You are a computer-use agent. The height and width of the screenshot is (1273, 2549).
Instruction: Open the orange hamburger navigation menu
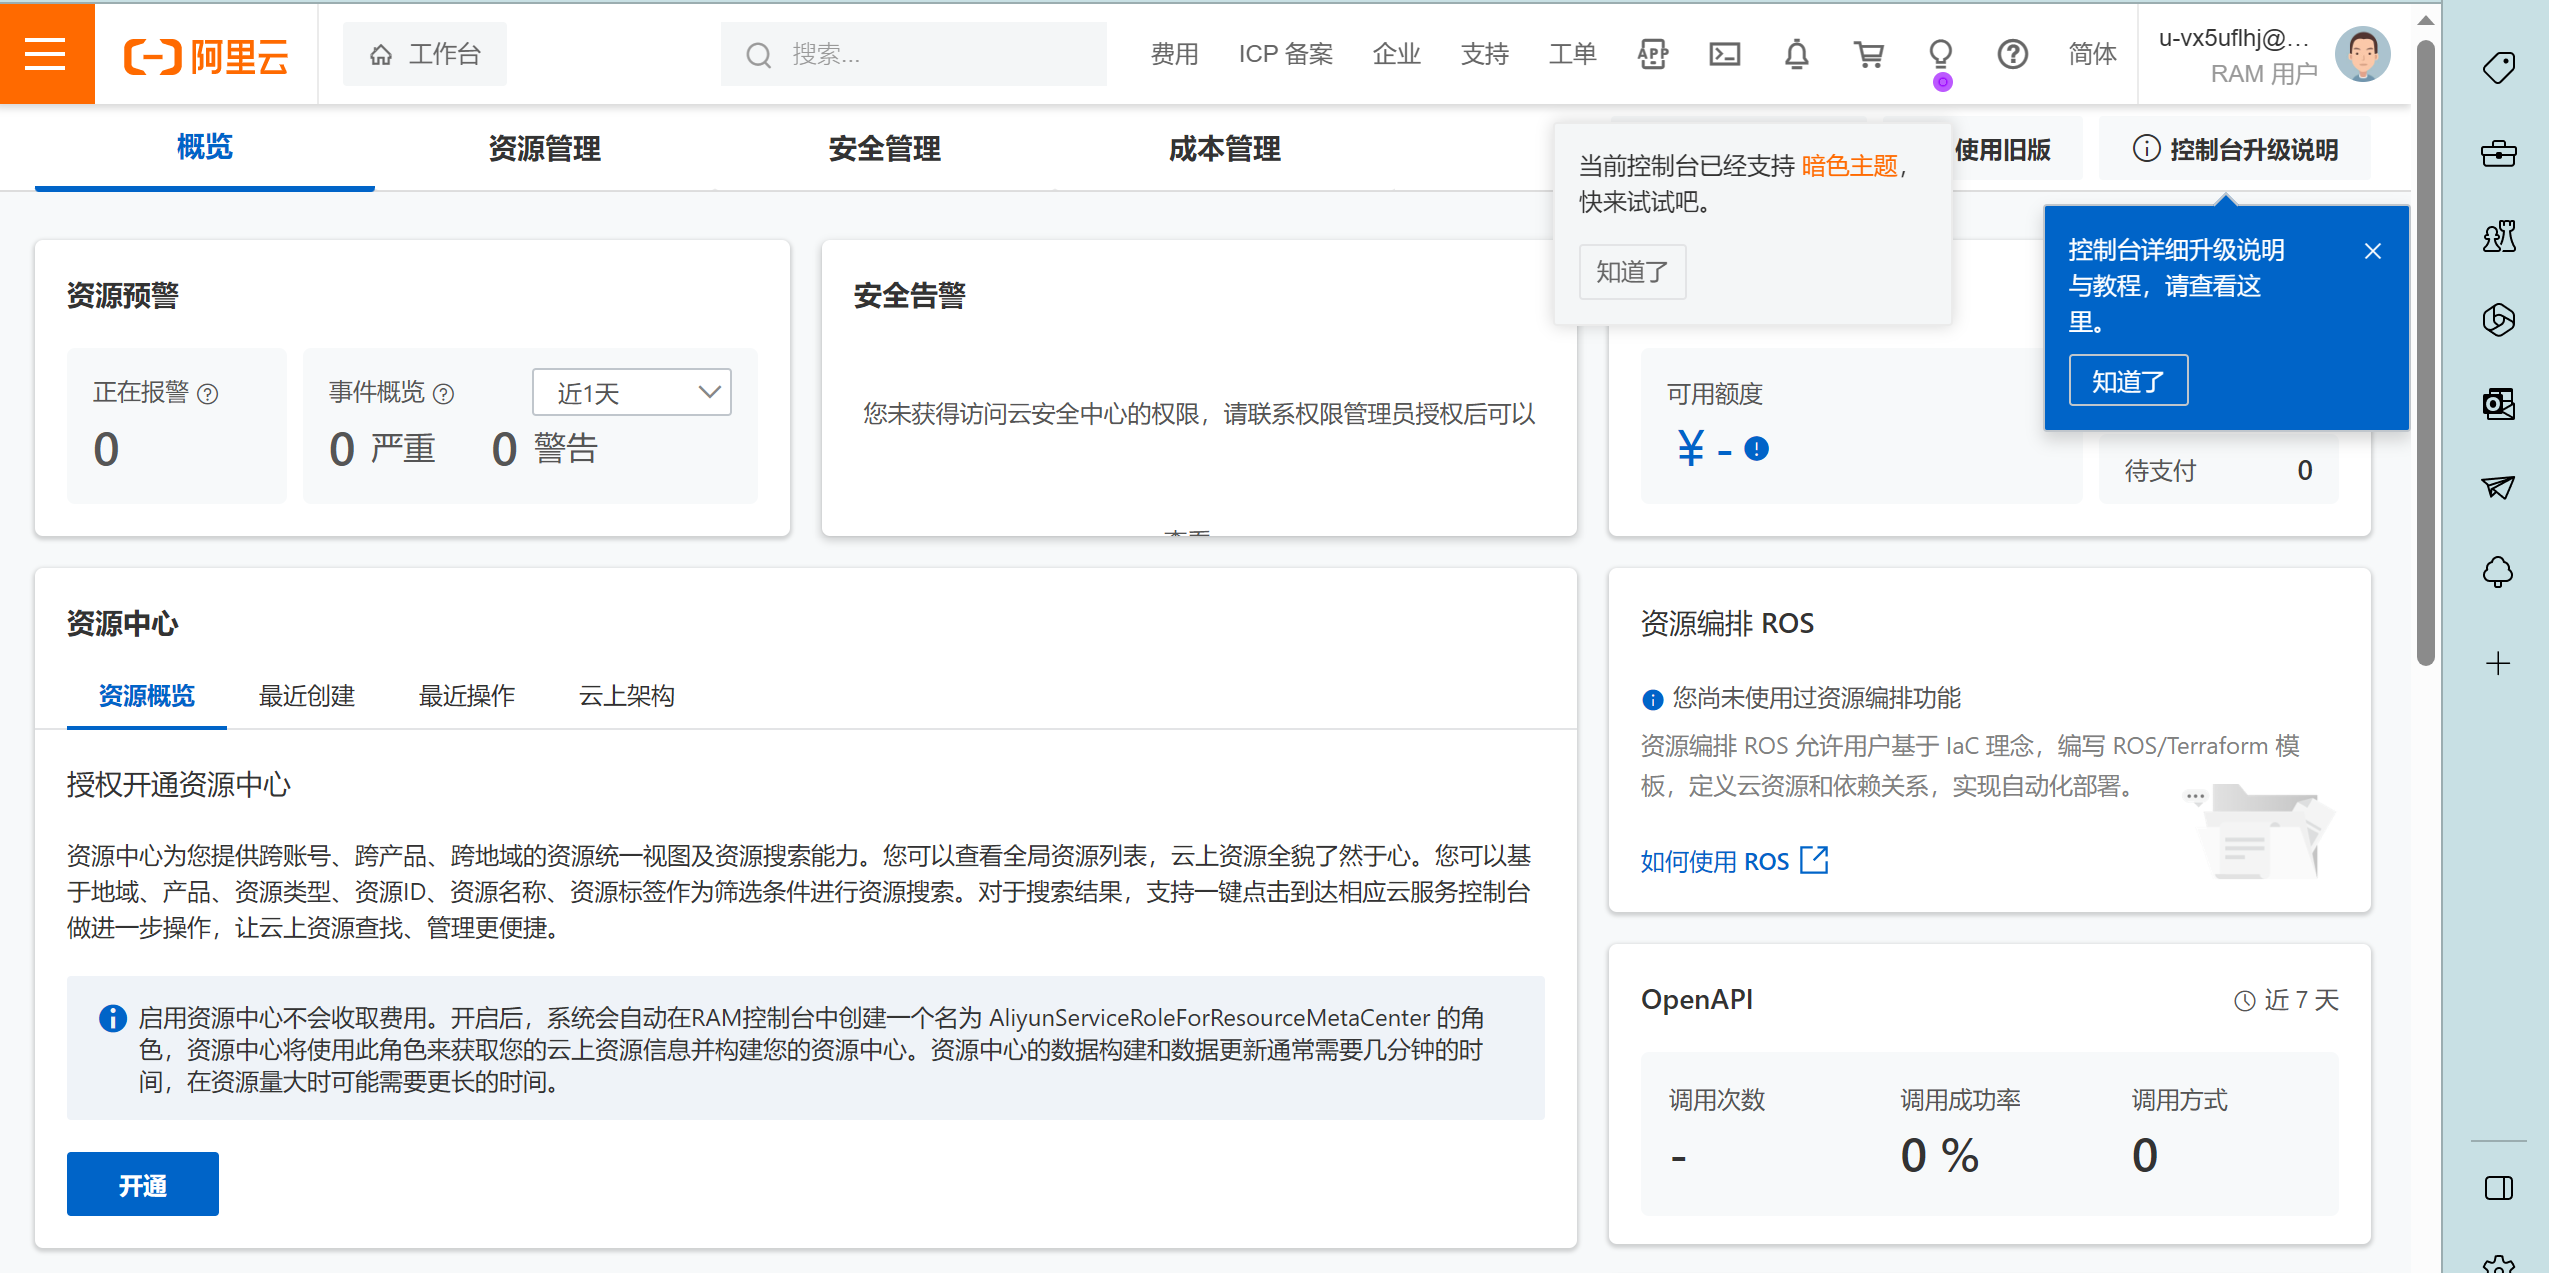coord(47,54)
